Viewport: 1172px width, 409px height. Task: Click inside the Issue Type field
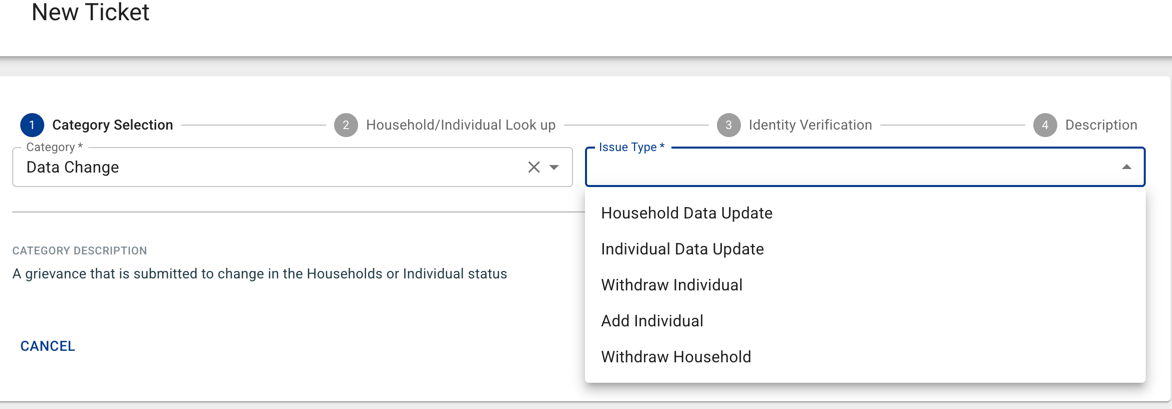850,168
